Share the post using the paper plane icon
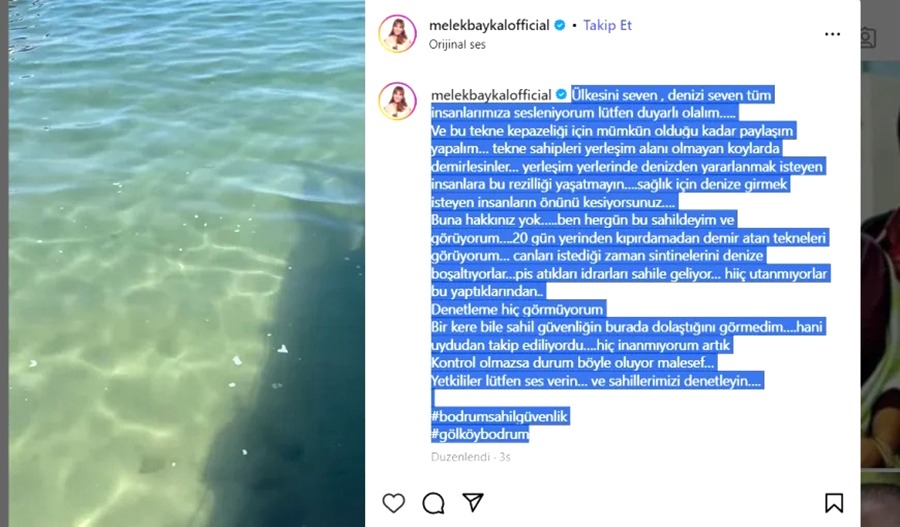This screenshot has height=527, width=900. (473, 502)
